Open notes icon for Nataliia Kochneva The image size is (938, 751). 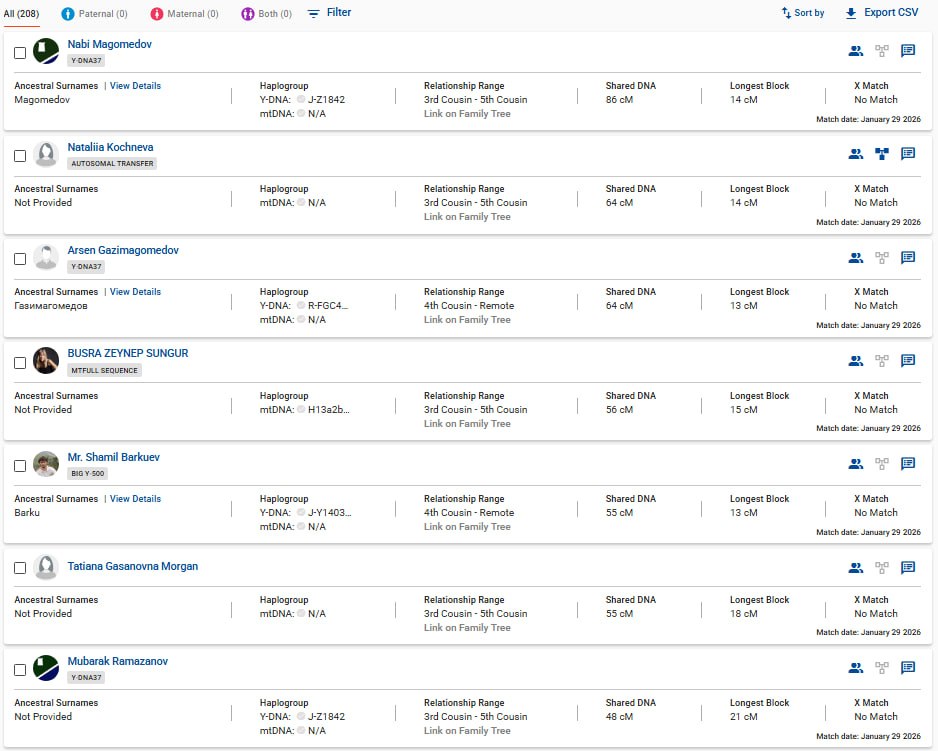click(908, 154)
